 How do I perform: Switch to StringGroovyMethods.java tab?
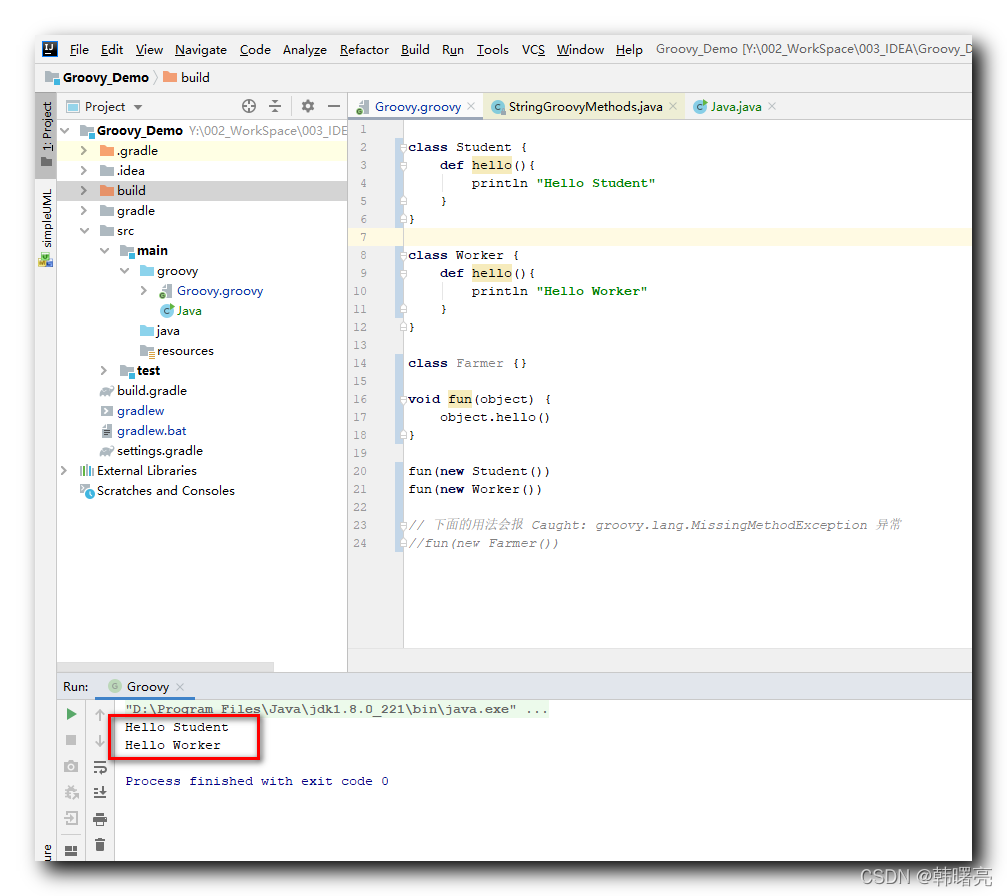pyautogui.click(x=585, y=107)
